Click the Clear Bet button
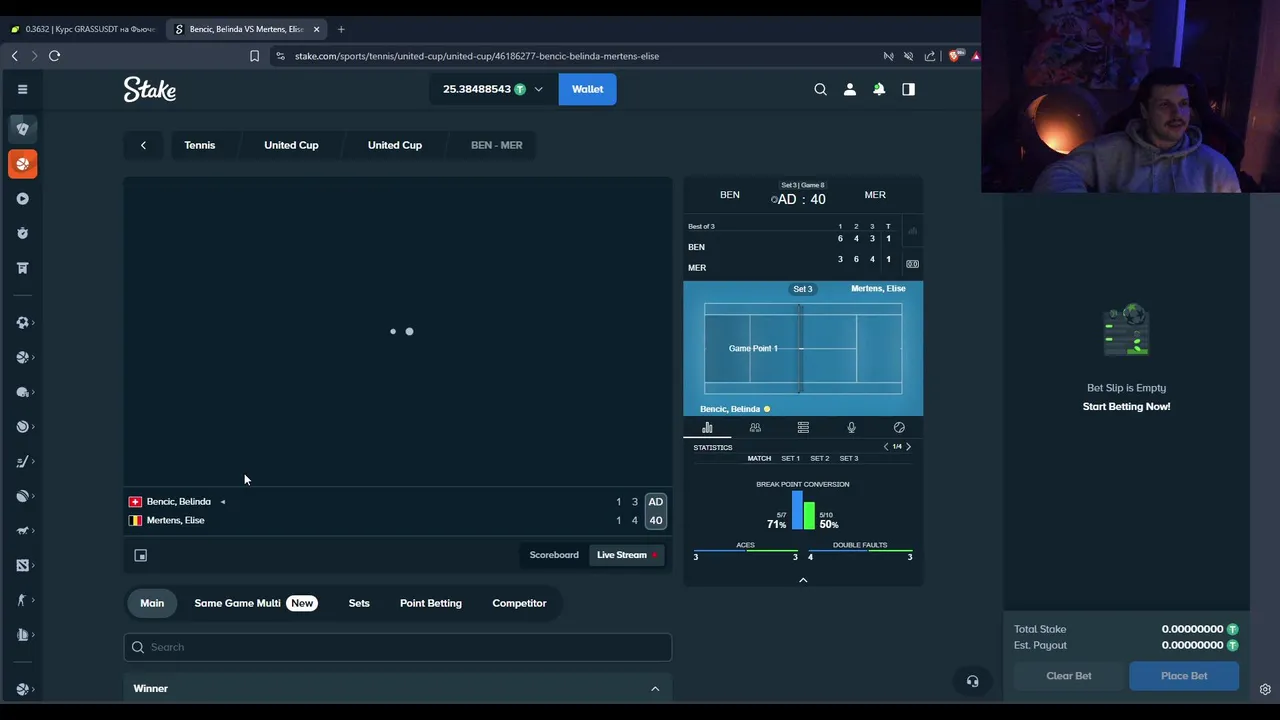The height and width of the screenshot is (720, 1280). (1069, 676)
